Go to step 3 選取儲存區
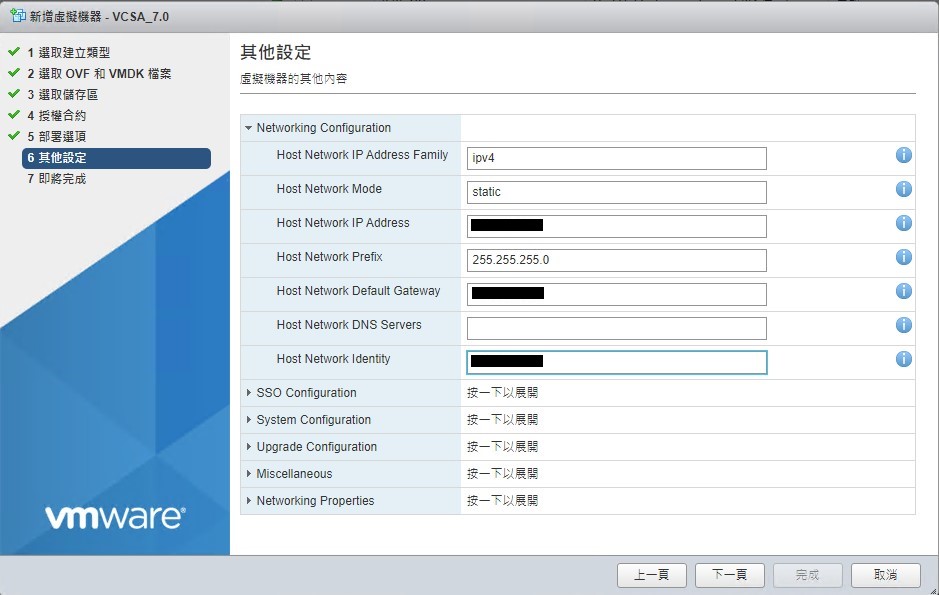The width and height of the screenshot is (939, 595). 62,95
